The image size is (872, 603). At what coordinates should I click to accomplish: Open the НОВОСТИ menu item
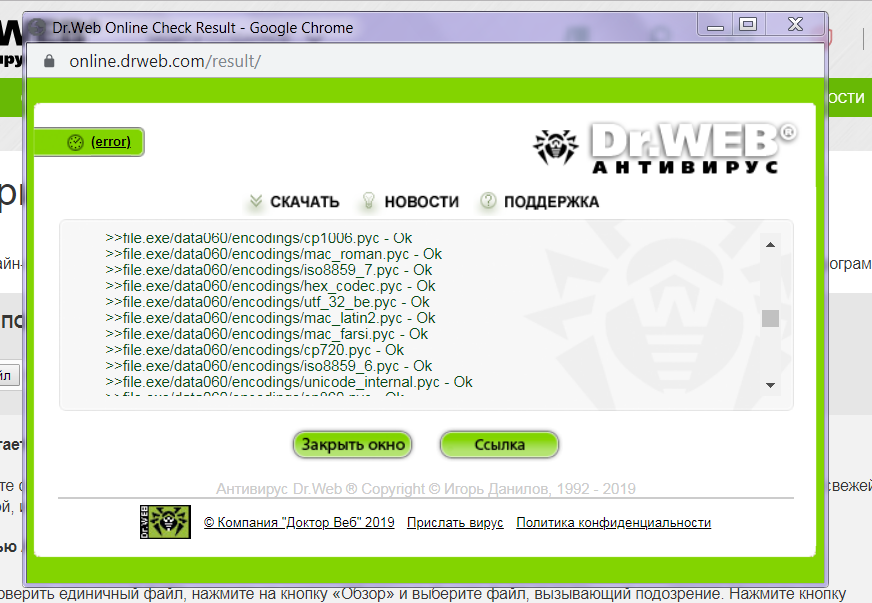point(422,202)
